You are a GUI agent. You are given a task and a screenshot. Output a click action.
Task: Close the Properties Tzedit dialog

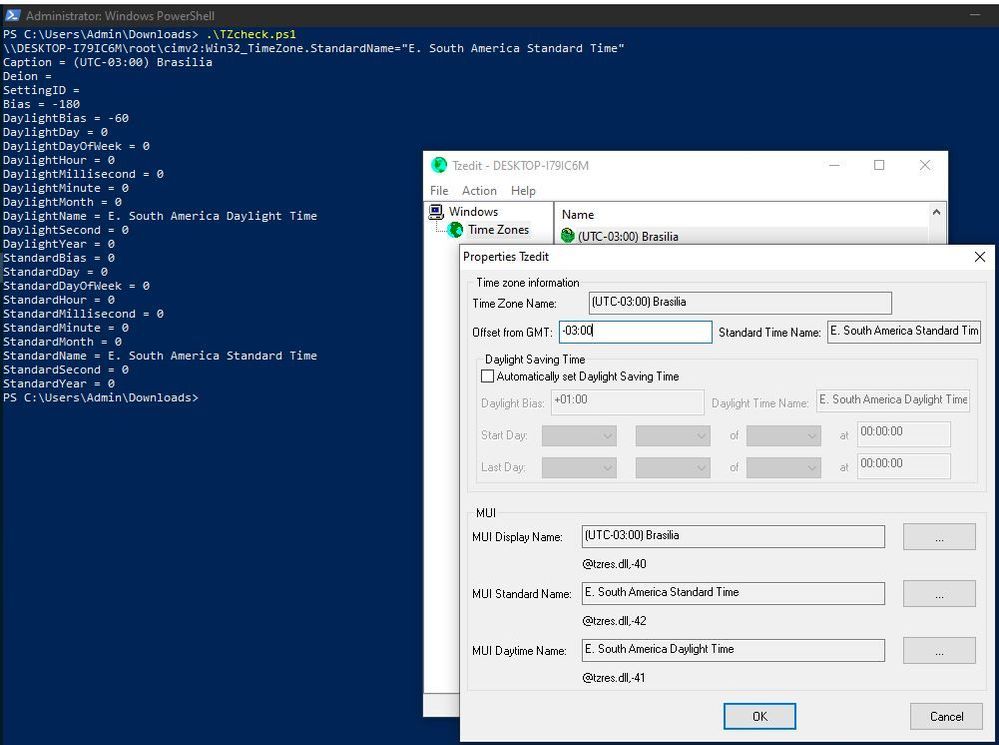pyautogui.click(x=980, y=256)
